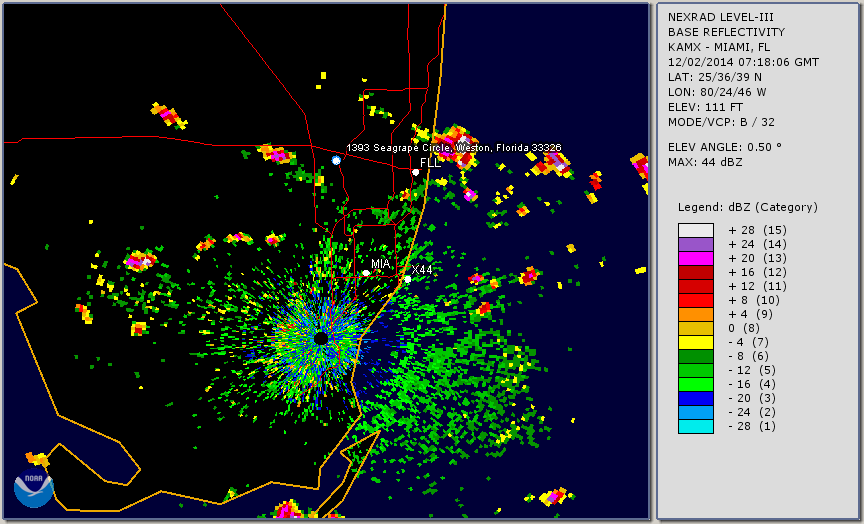Click the - 4 (7) legend label
Image resolution: width=864 pixels, height=524 pixels.
748,343
